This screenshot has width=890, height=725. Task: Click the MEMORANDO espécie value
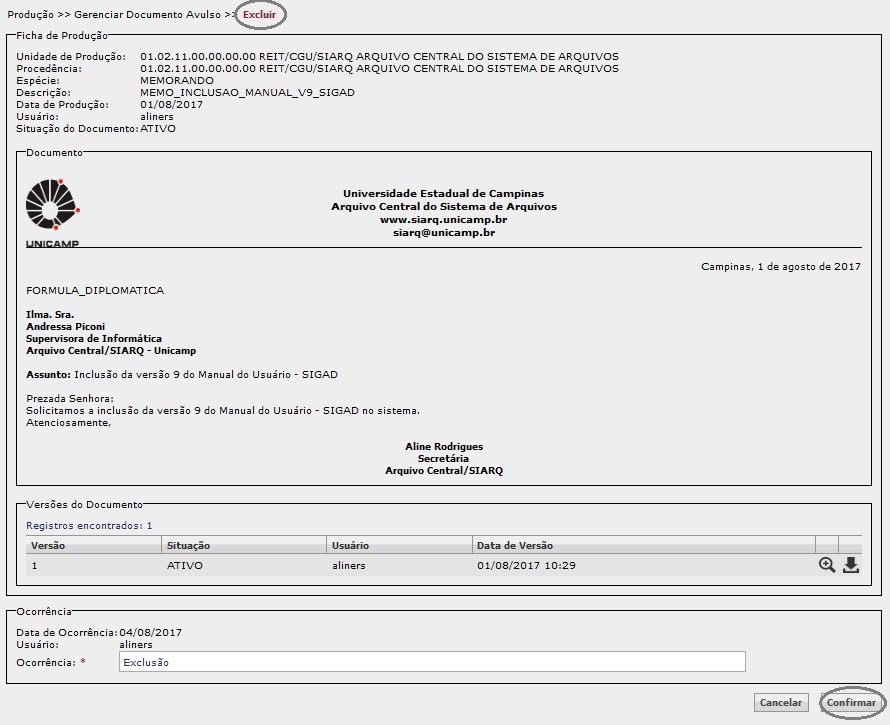[x=177, y=81]
